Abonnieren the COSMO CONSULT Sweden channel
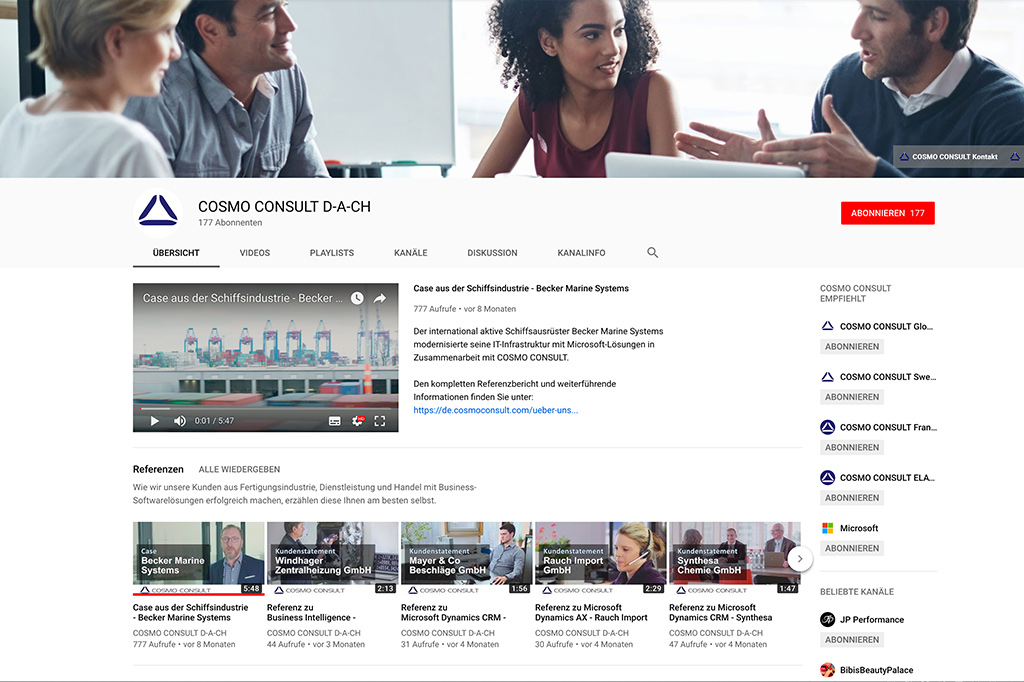 [851, 396]
